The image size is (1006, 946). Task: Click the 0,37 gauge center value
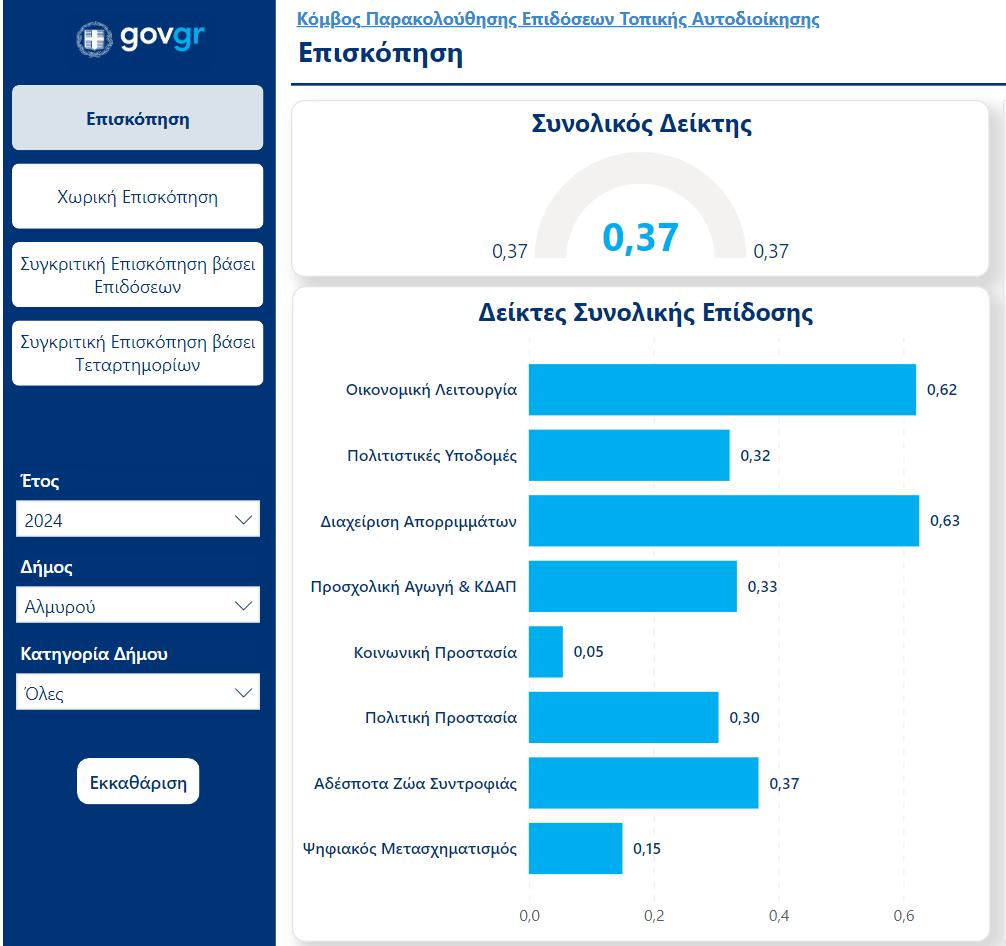pyautogui.click(x=640, y=238)
